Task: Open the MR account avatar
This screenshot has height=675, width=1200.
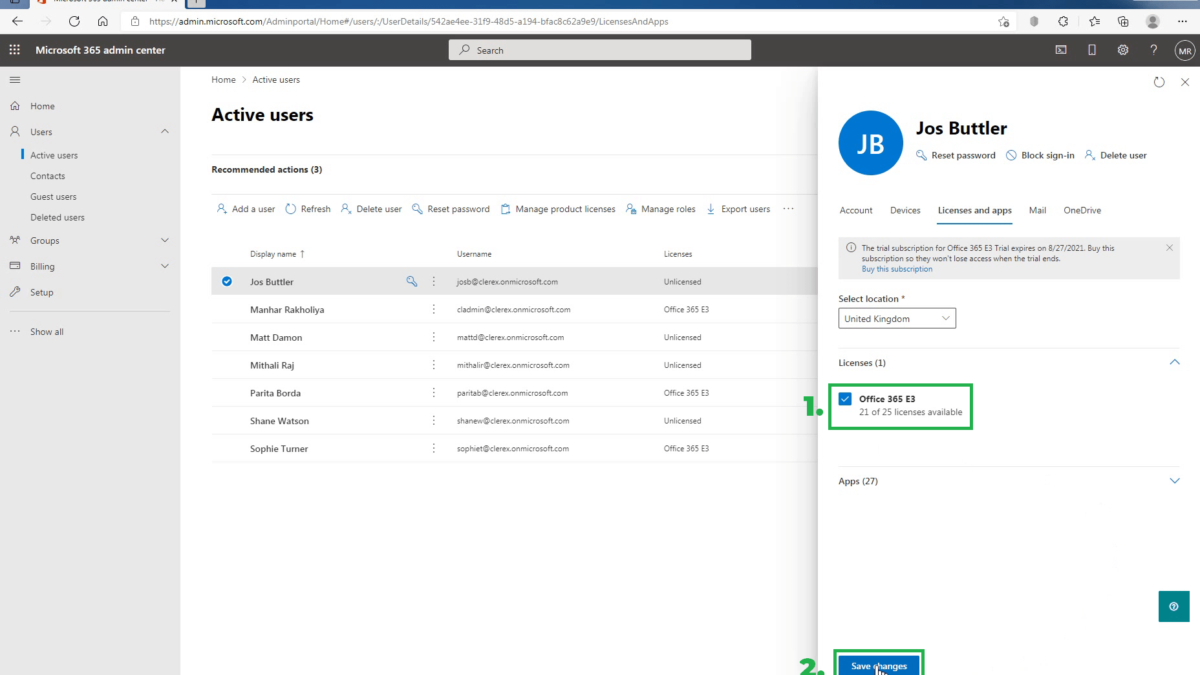Action: tap(1185, 50)
